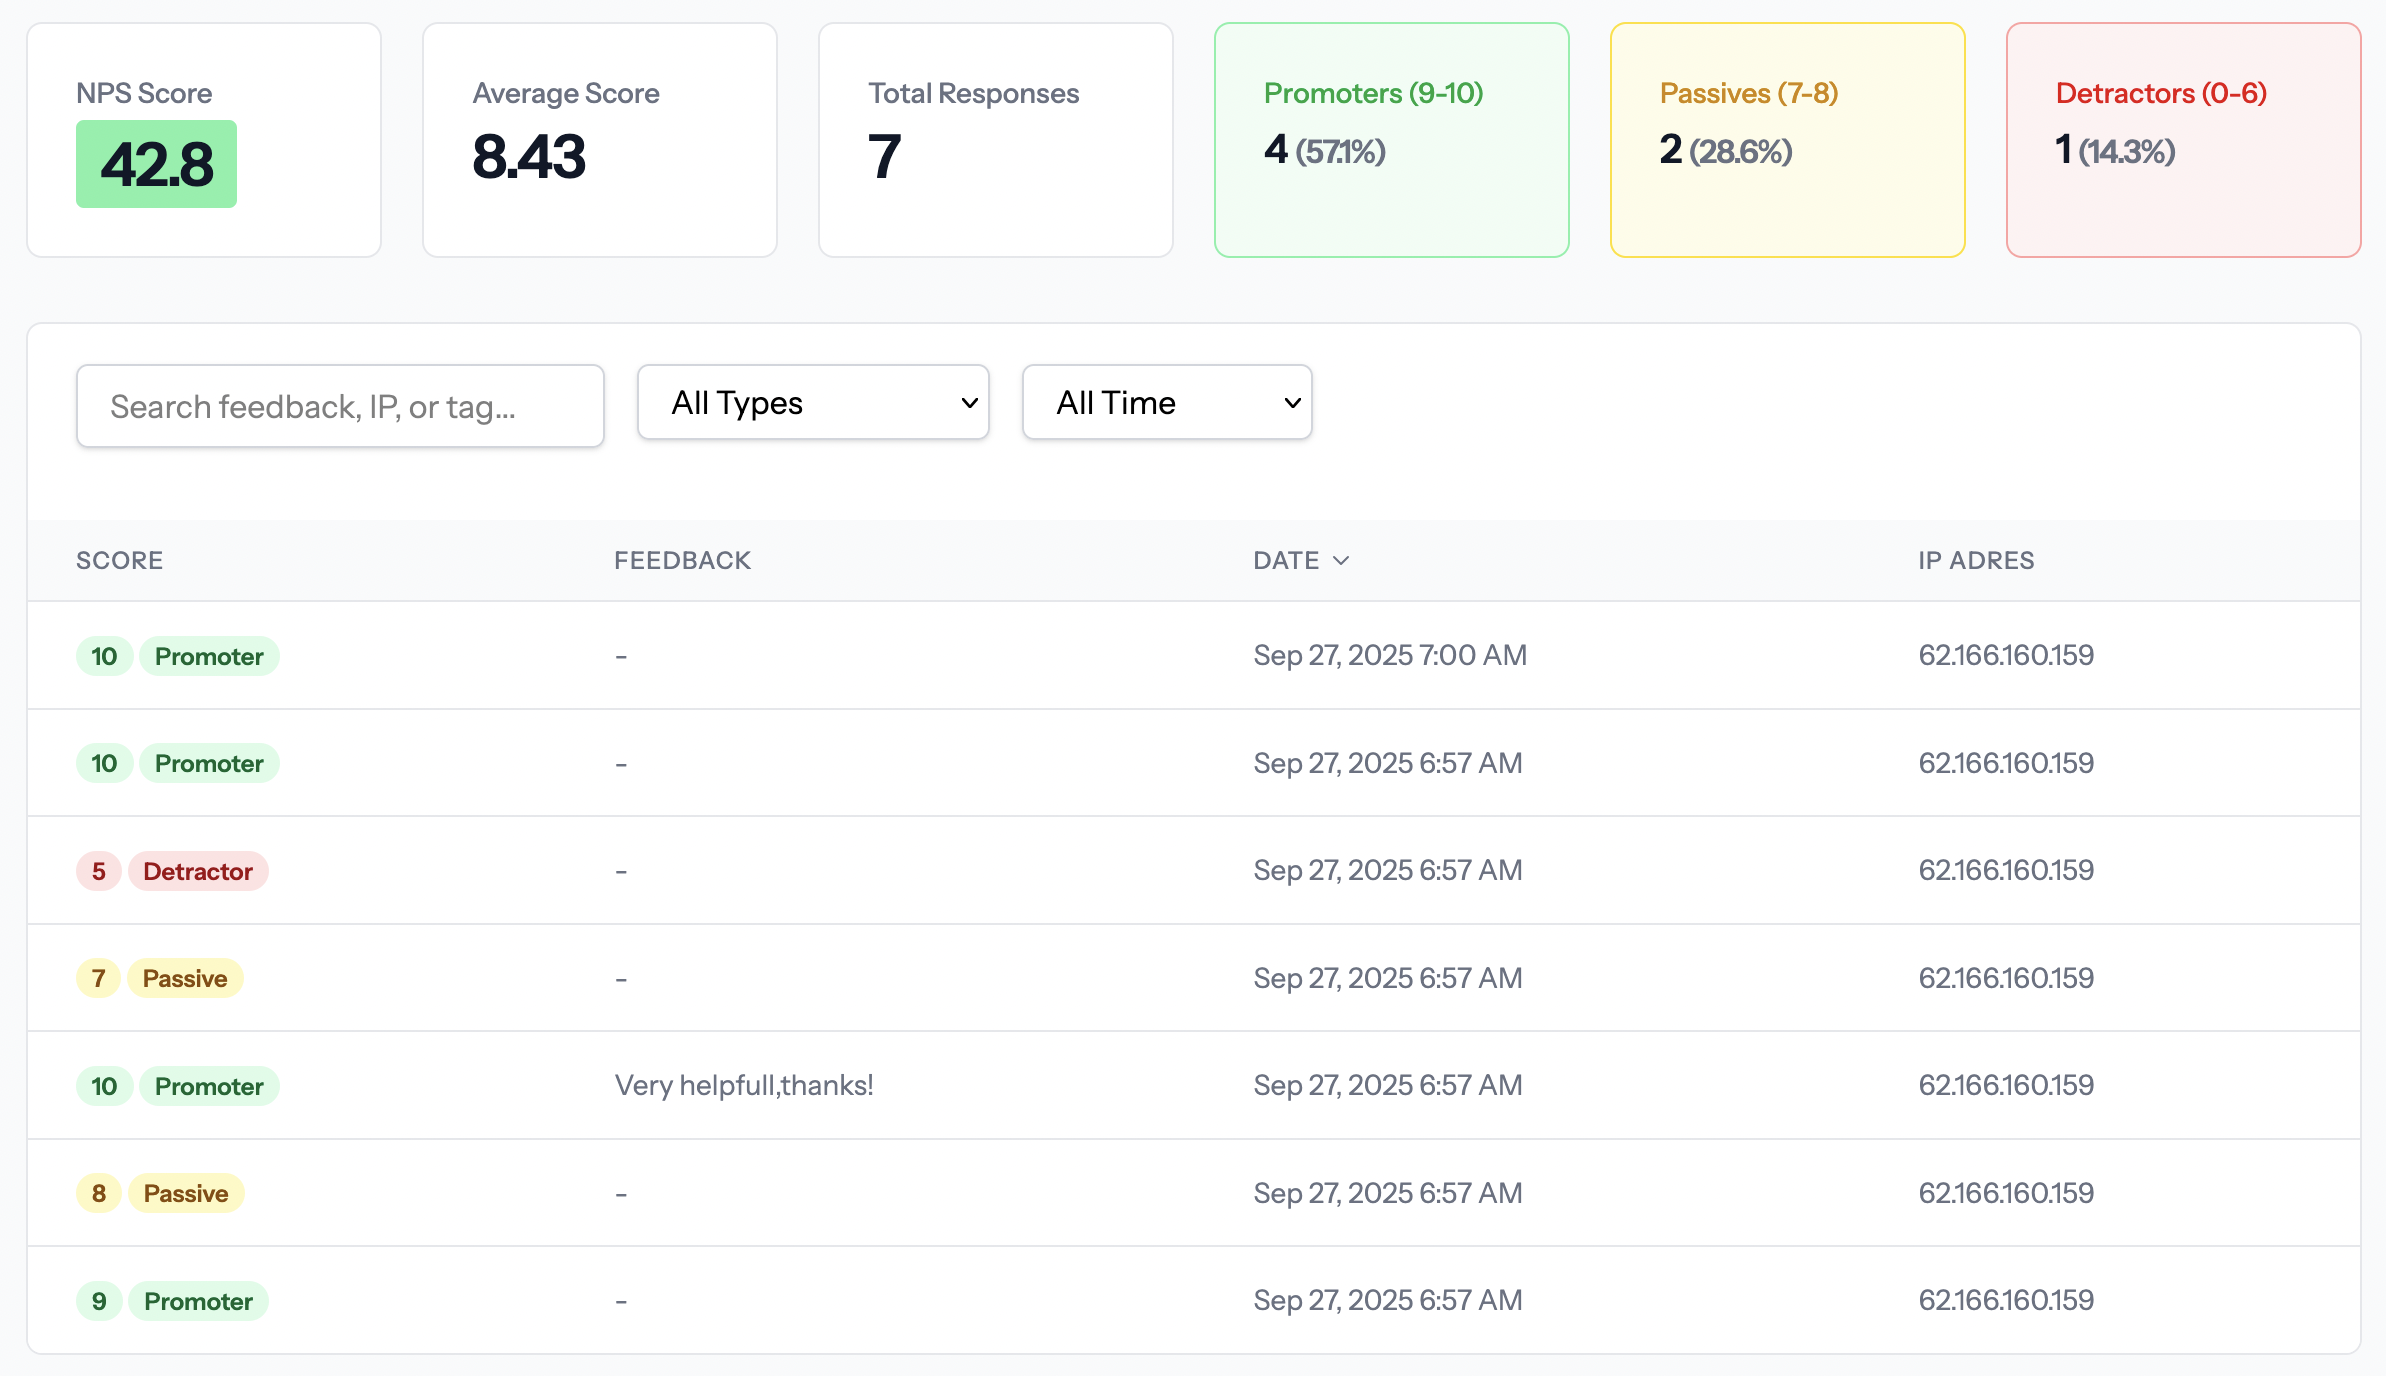Click IP address 62.166.160.159 in first row
The image size is (2386, 1376).
click(x=2004, y=655)
